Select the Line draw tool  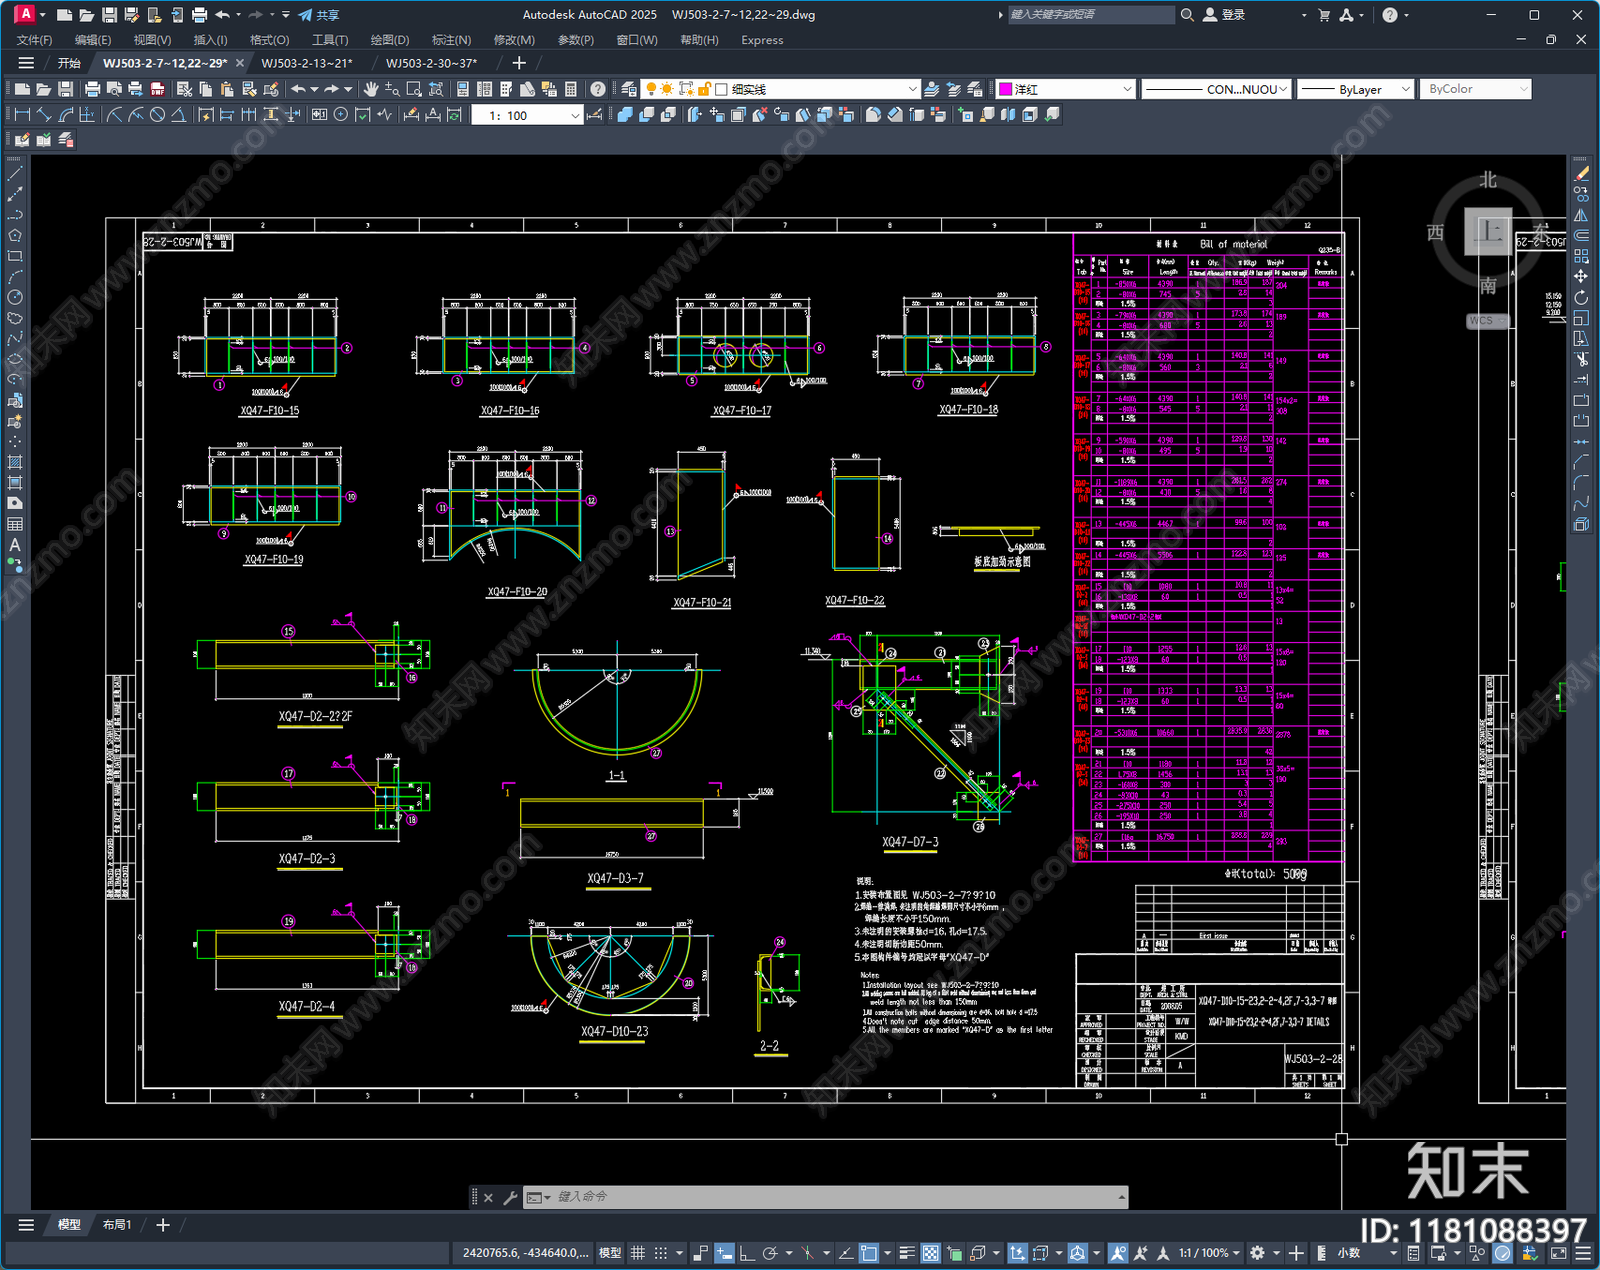[15, 174]
